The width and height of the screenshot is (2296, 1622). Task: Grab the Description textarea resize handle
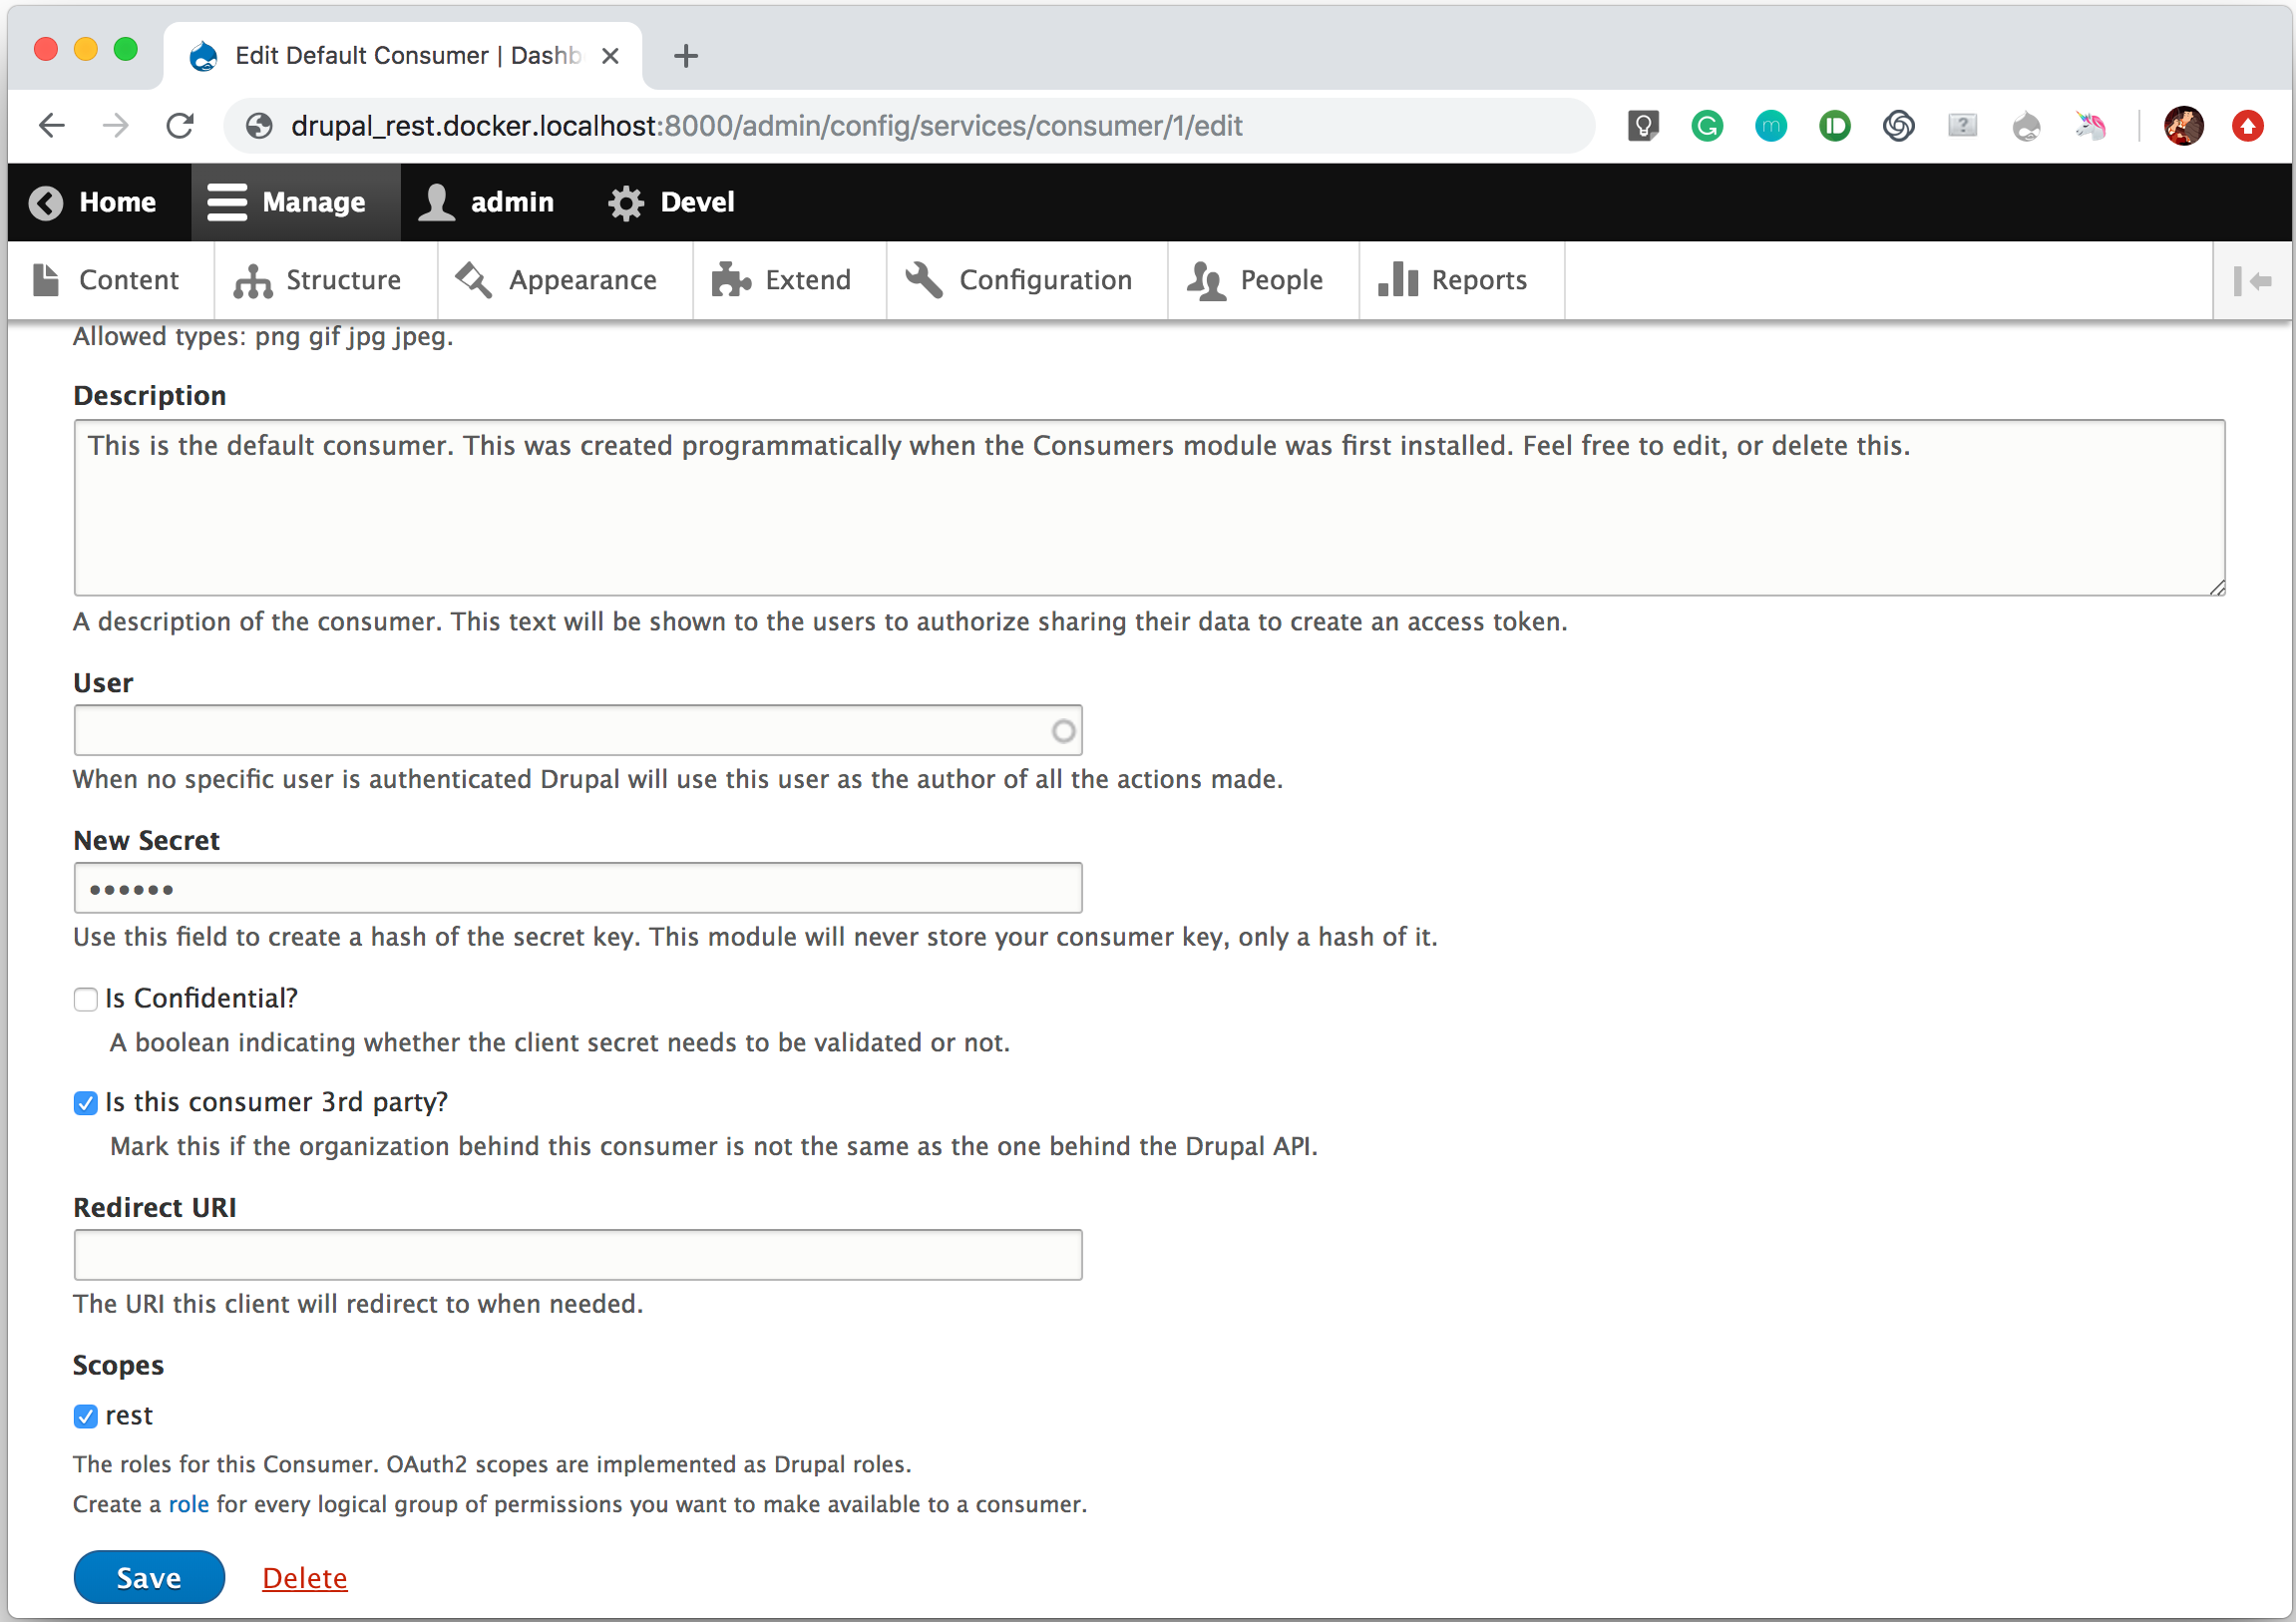(2216, 587)
